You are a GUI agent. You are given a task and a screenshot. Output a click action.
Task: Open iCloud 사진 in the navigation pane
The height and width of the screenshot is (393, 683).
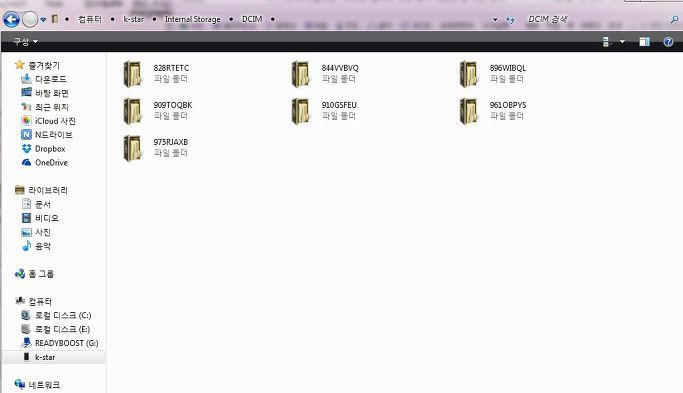pos(55,121)
